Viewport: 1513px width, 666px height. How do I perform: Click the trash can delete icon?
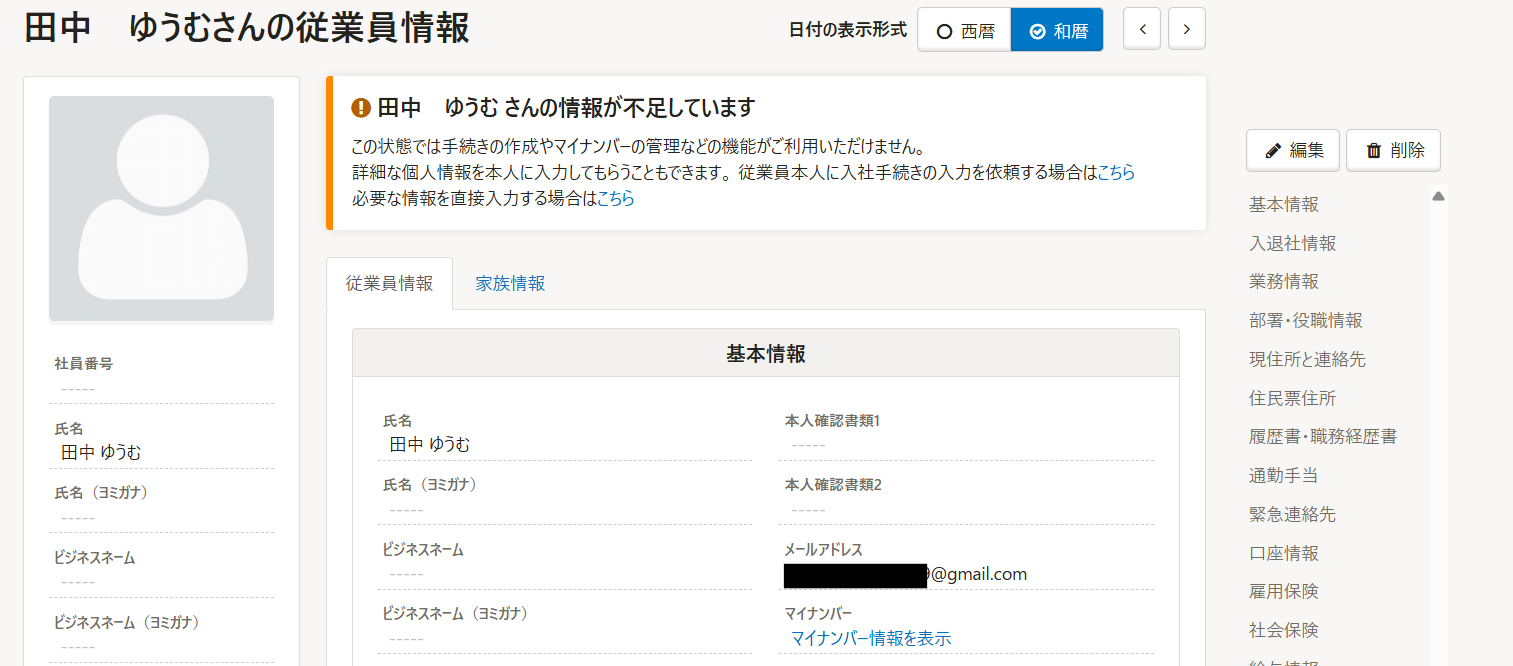coord(1374,151)
